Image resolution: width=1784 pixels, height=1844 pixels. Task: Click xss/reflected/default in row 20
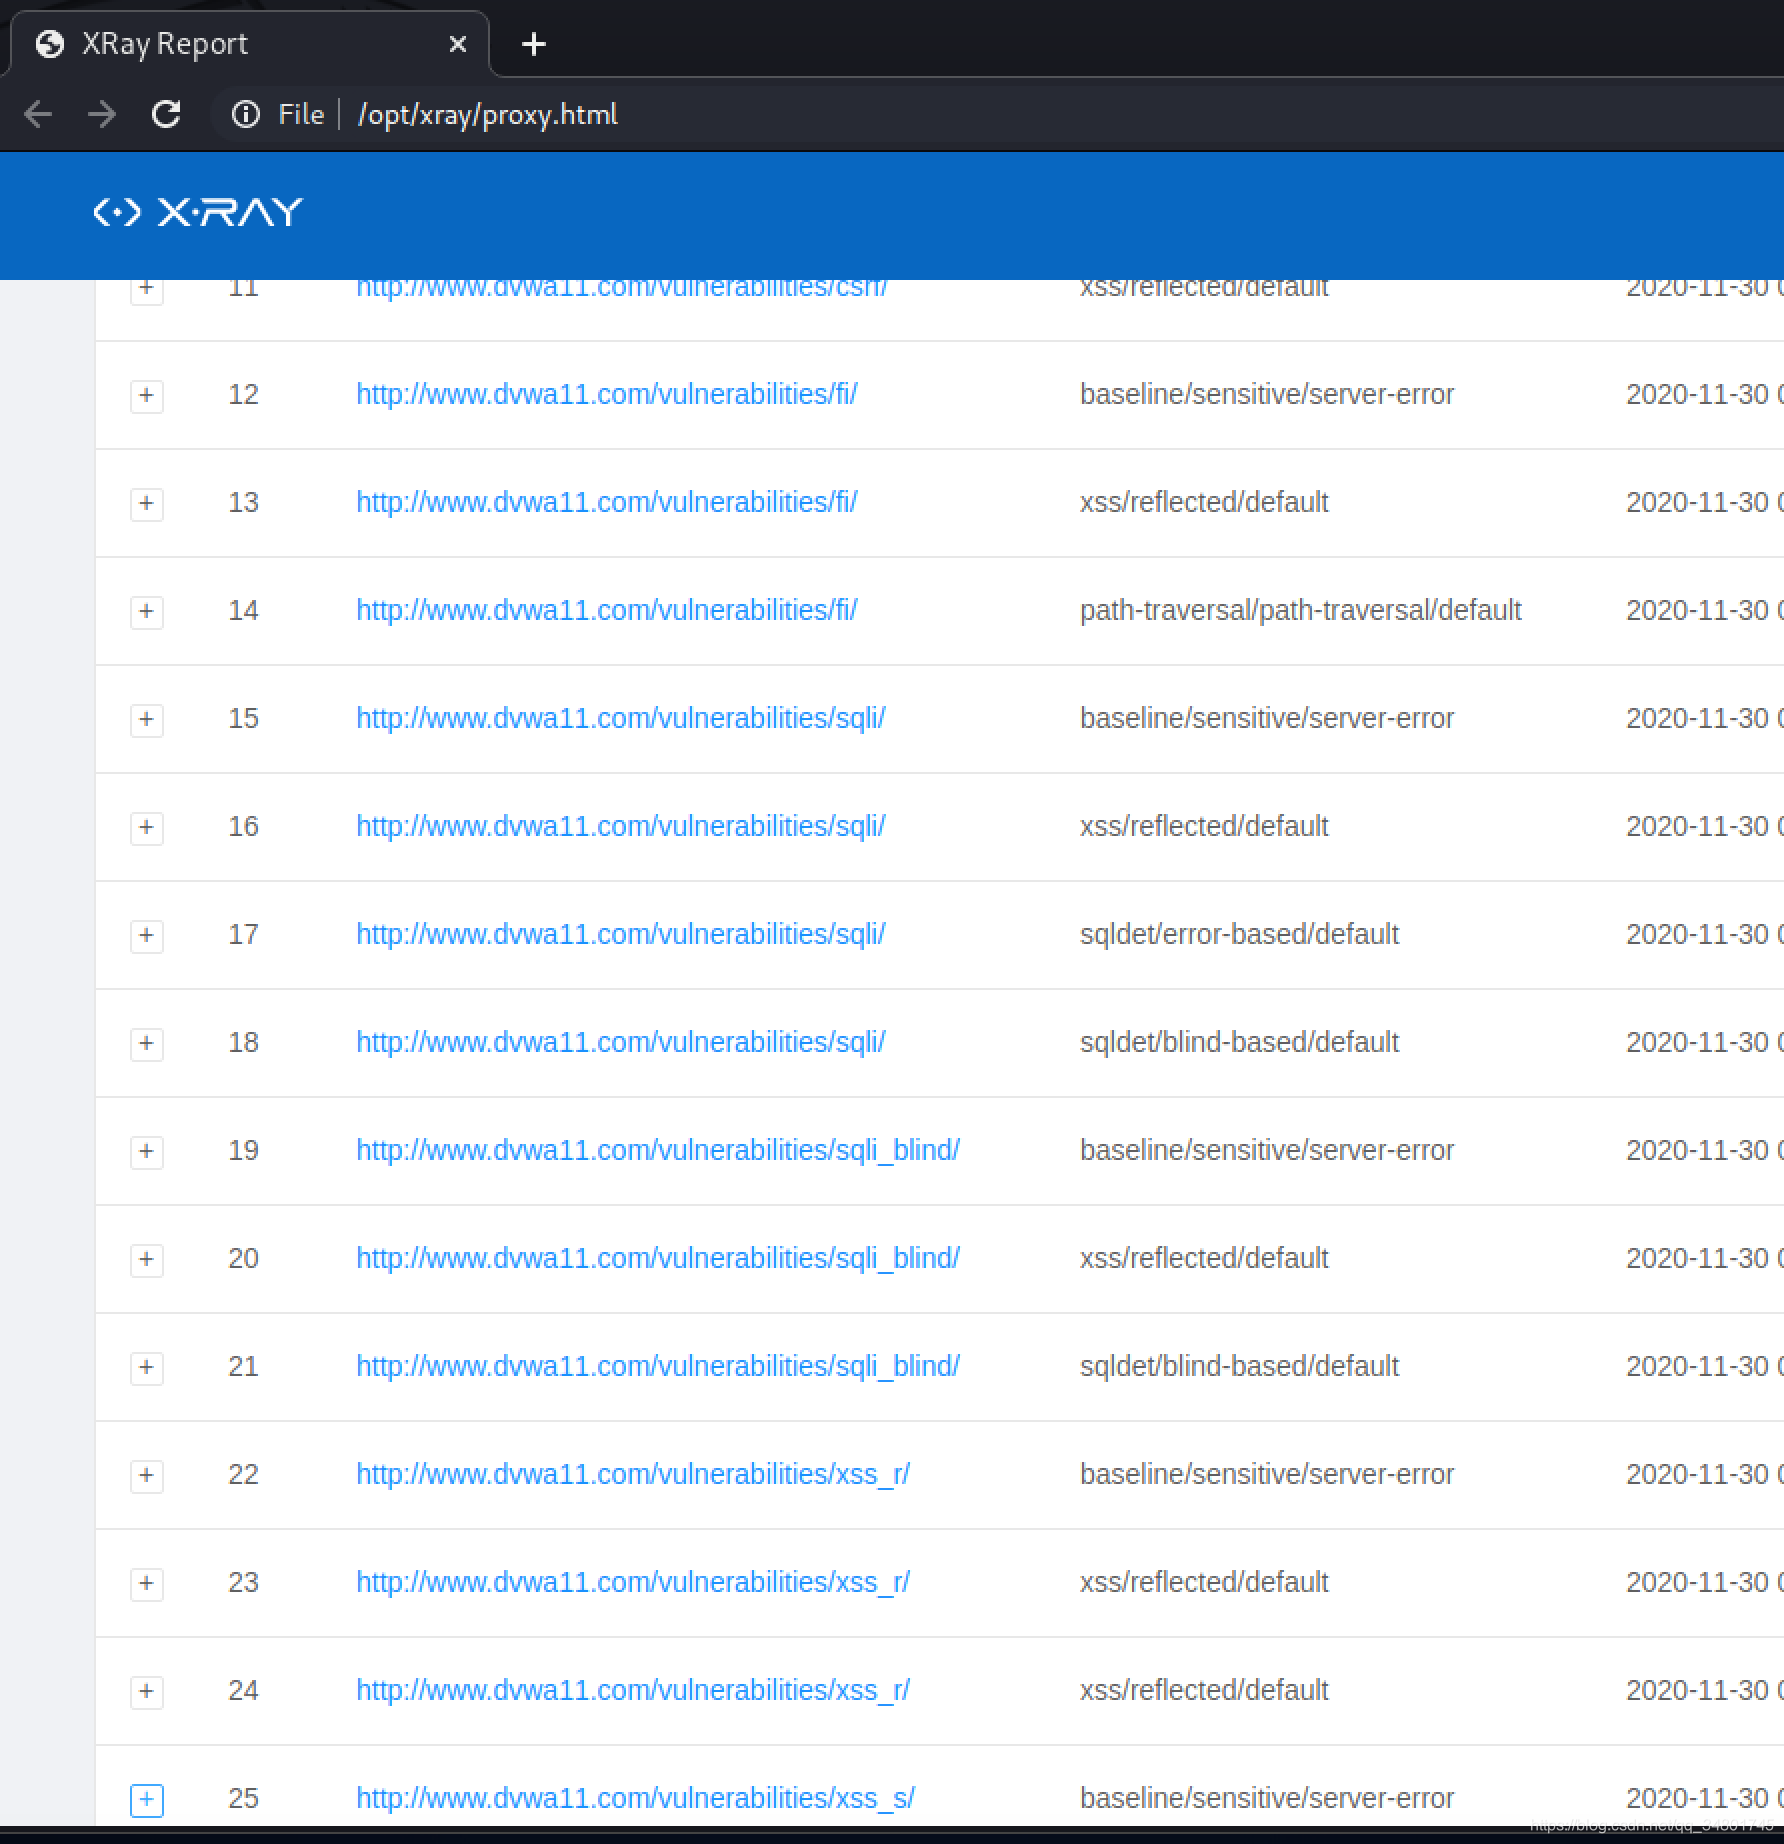point(1204,1258)
